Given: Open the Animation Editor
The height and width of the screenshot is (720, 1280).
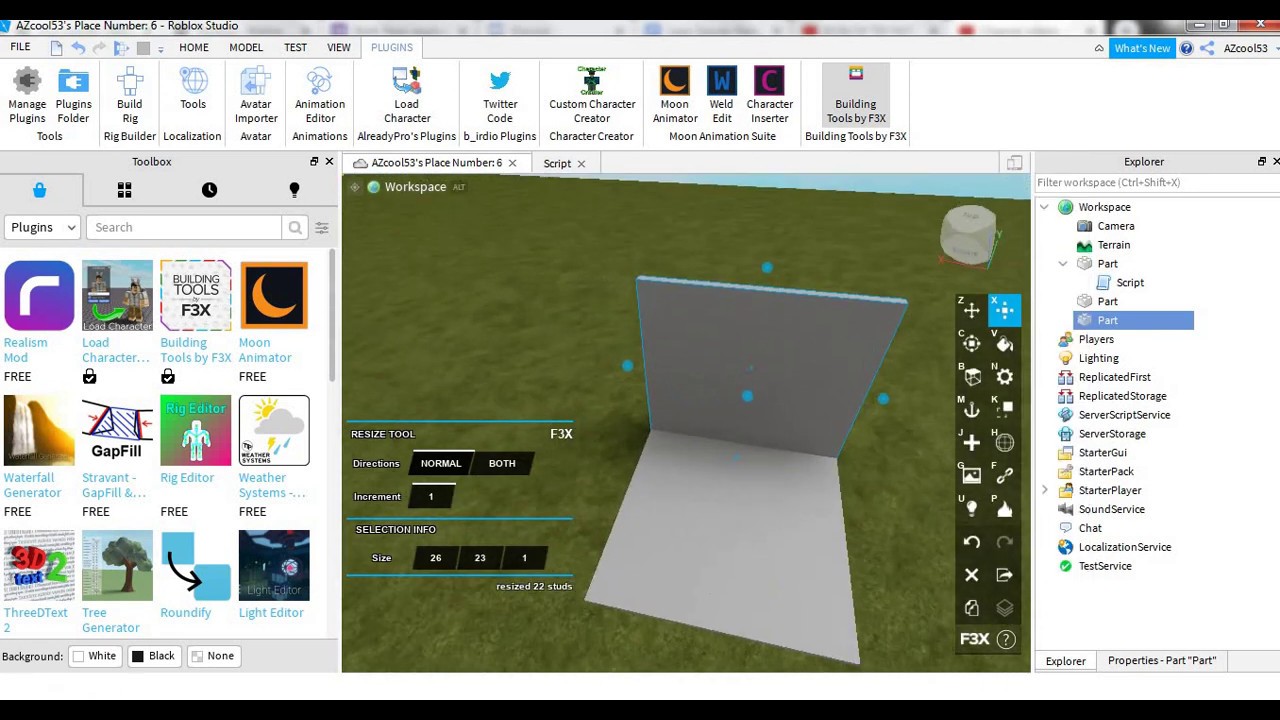Looking at the screenshot, I should (319, 96).
